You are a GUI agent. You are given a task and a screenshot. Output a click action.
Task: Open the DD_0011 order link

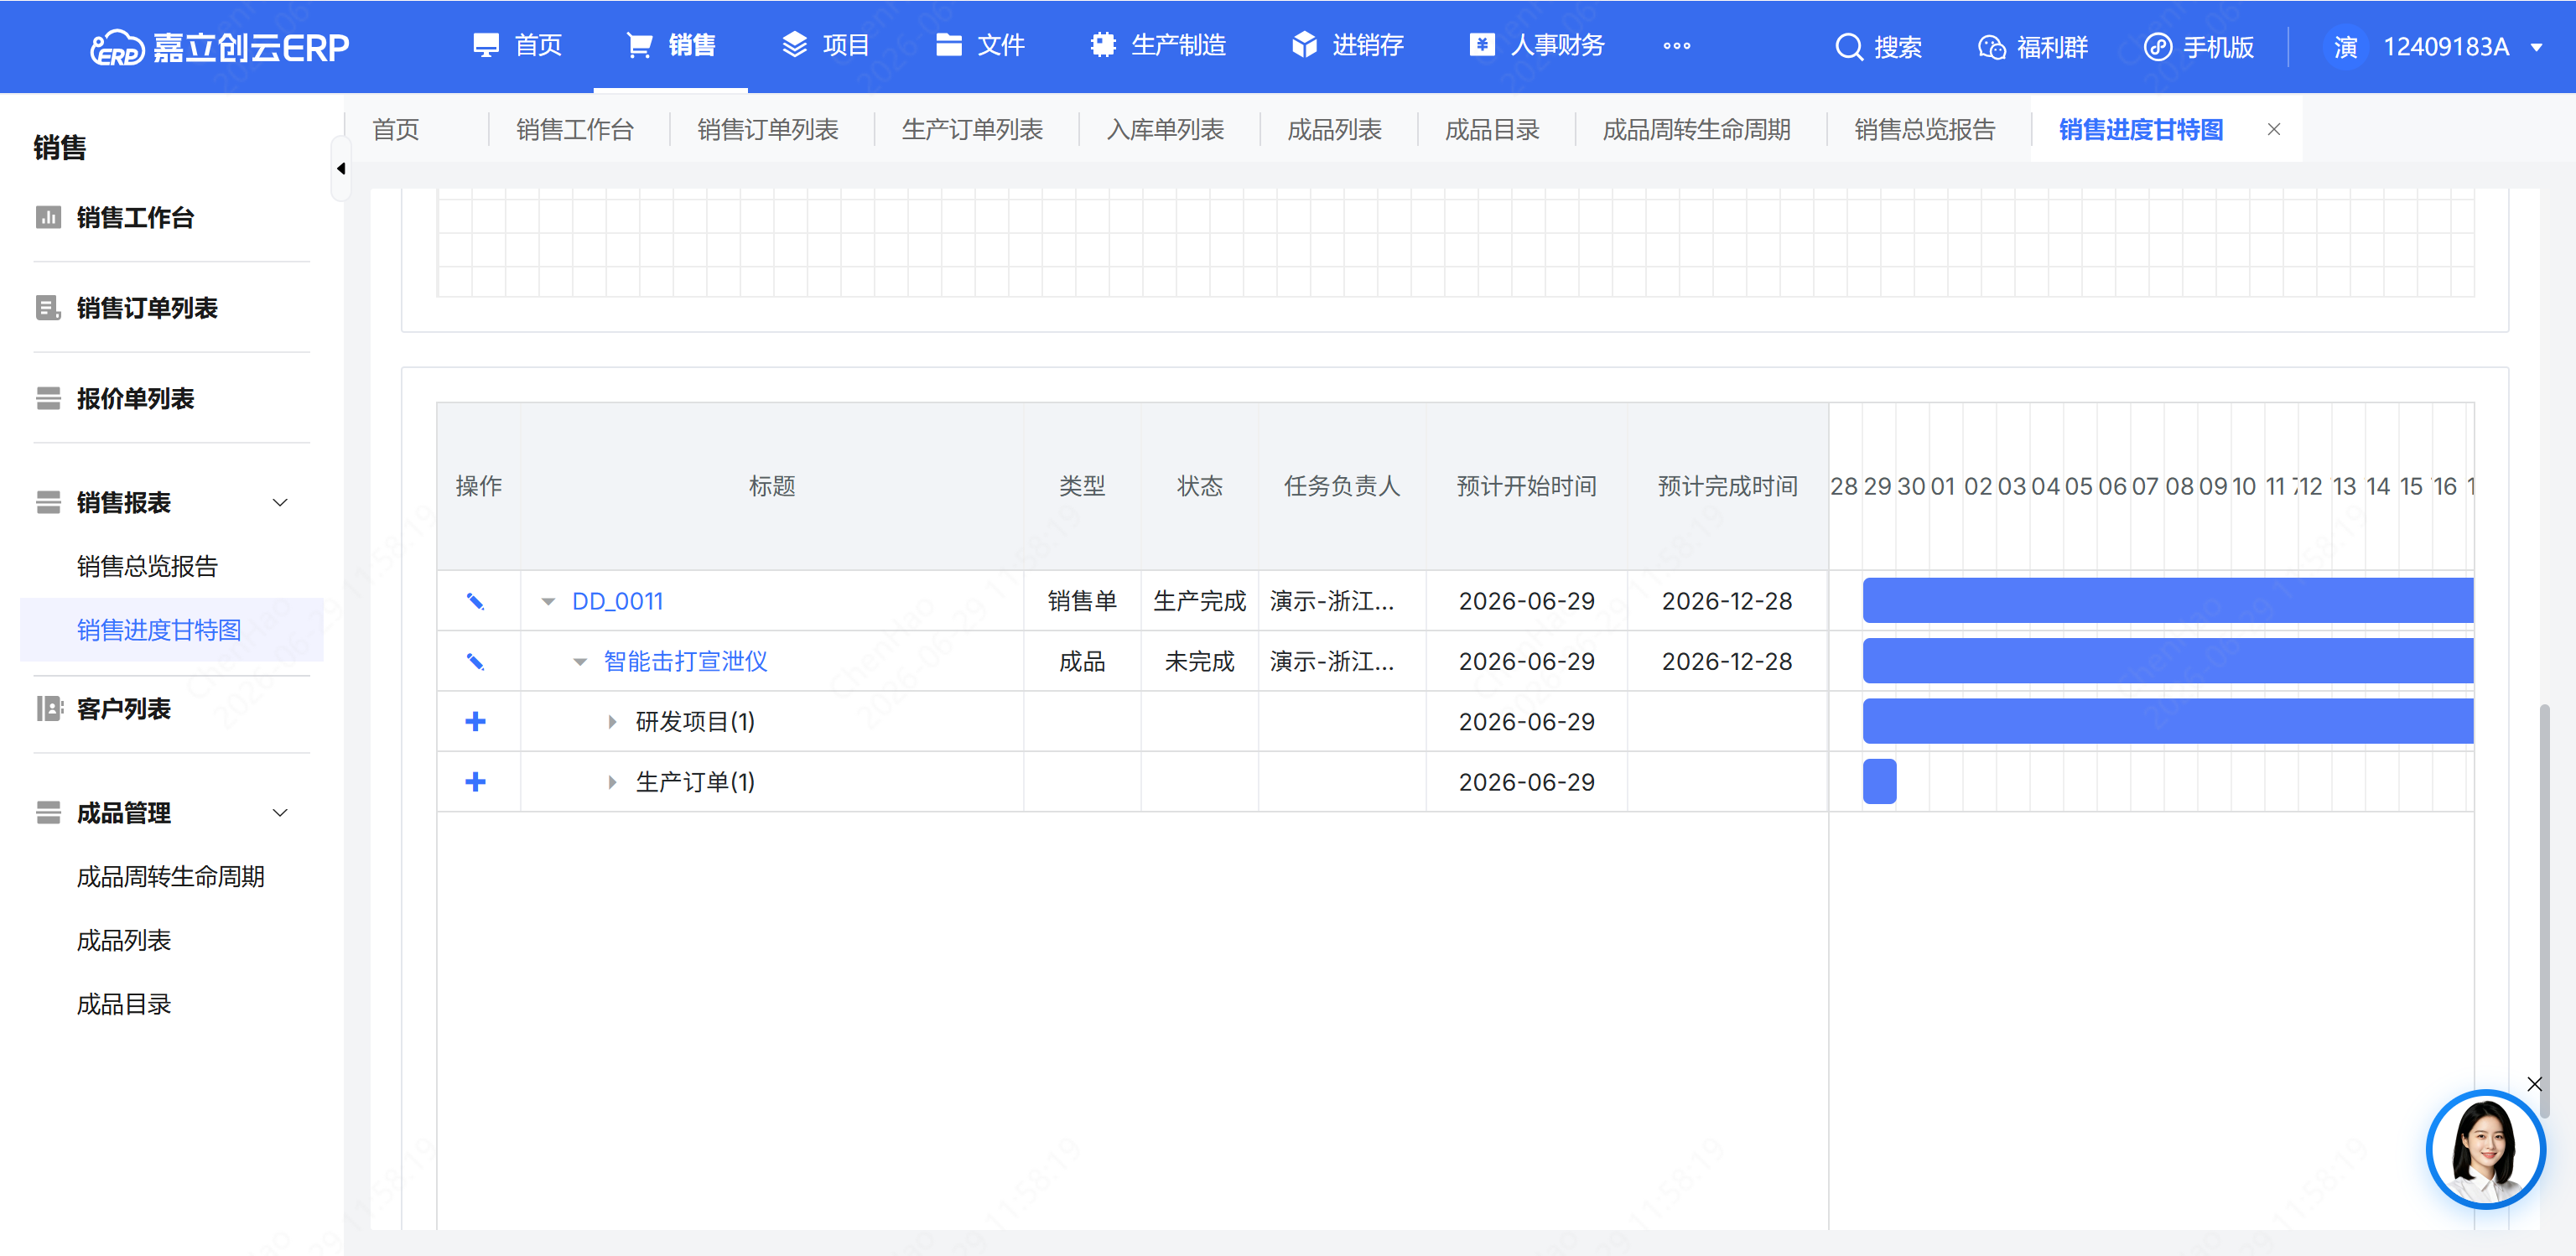point(618,601)
